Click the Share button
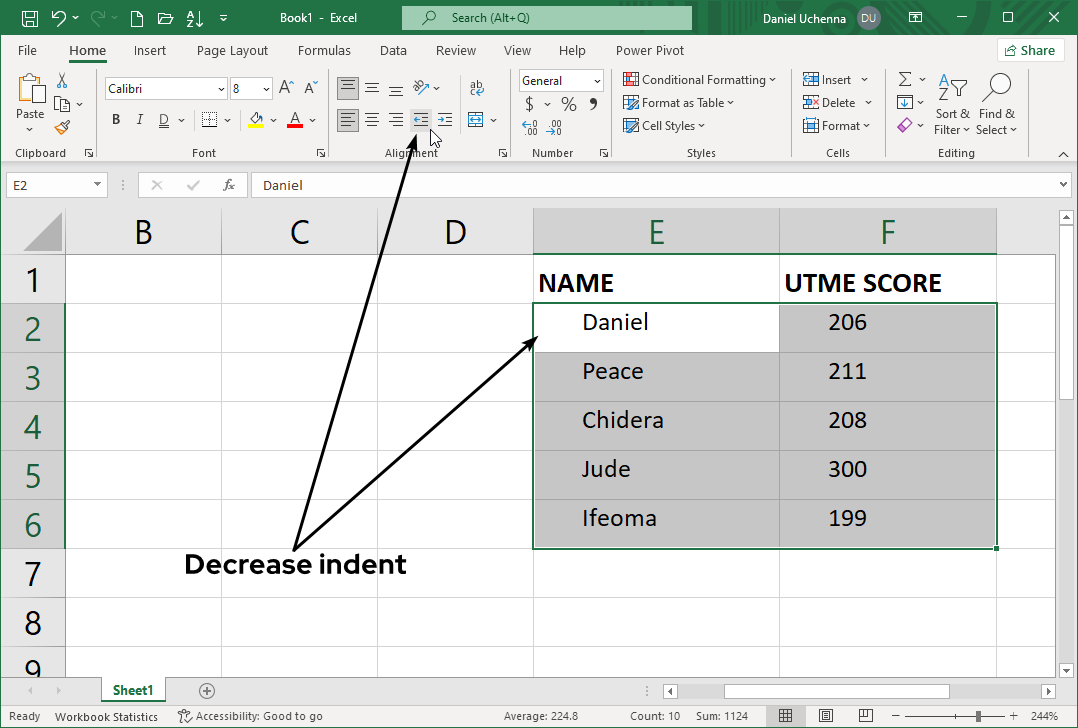The height and width of the screenshot is (728, 1078). (x=1030, y=49)
